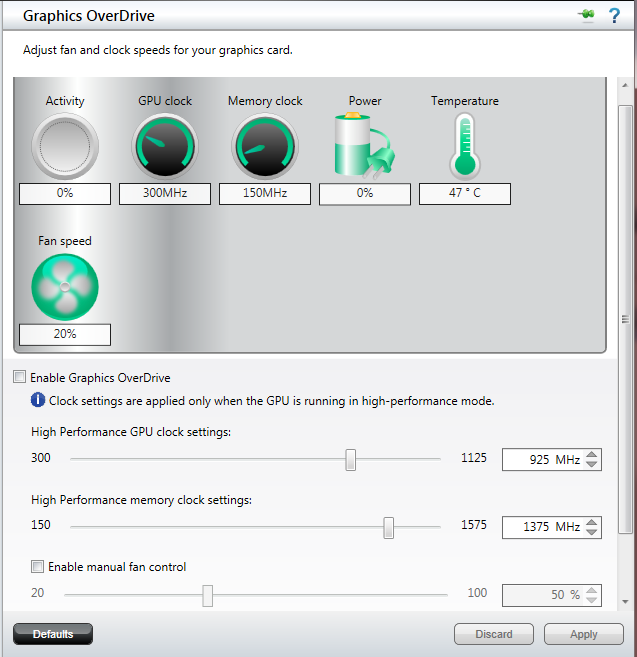Click the Defaults button
This screenshot has width=637, height=657.
click(x=53, y=634)
